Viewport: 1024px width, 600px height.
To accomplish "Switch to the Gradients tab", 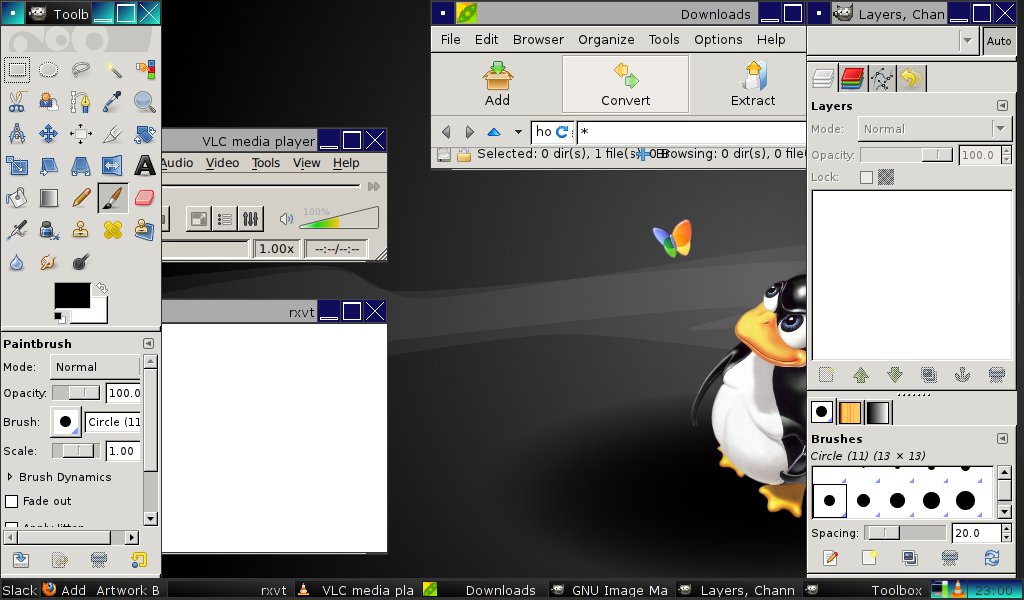I will click(878, 412).
